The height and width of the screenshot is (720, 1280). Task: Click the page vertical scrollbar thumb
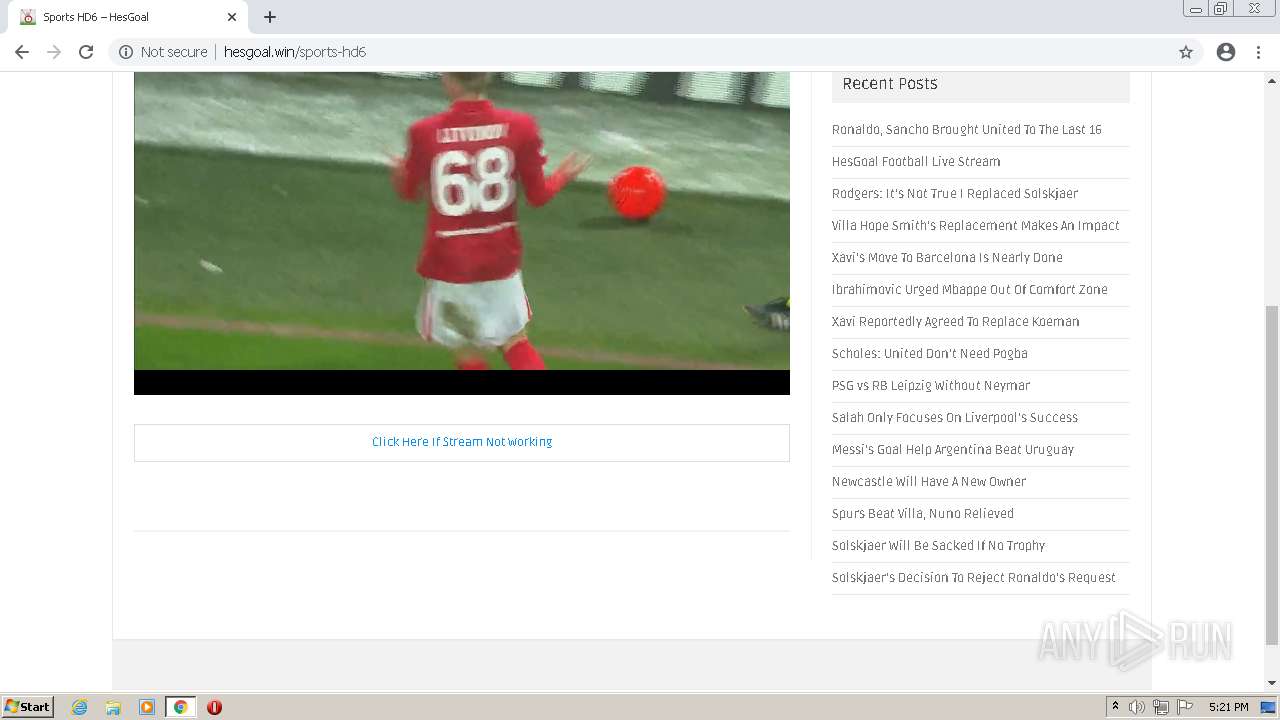1272,475
